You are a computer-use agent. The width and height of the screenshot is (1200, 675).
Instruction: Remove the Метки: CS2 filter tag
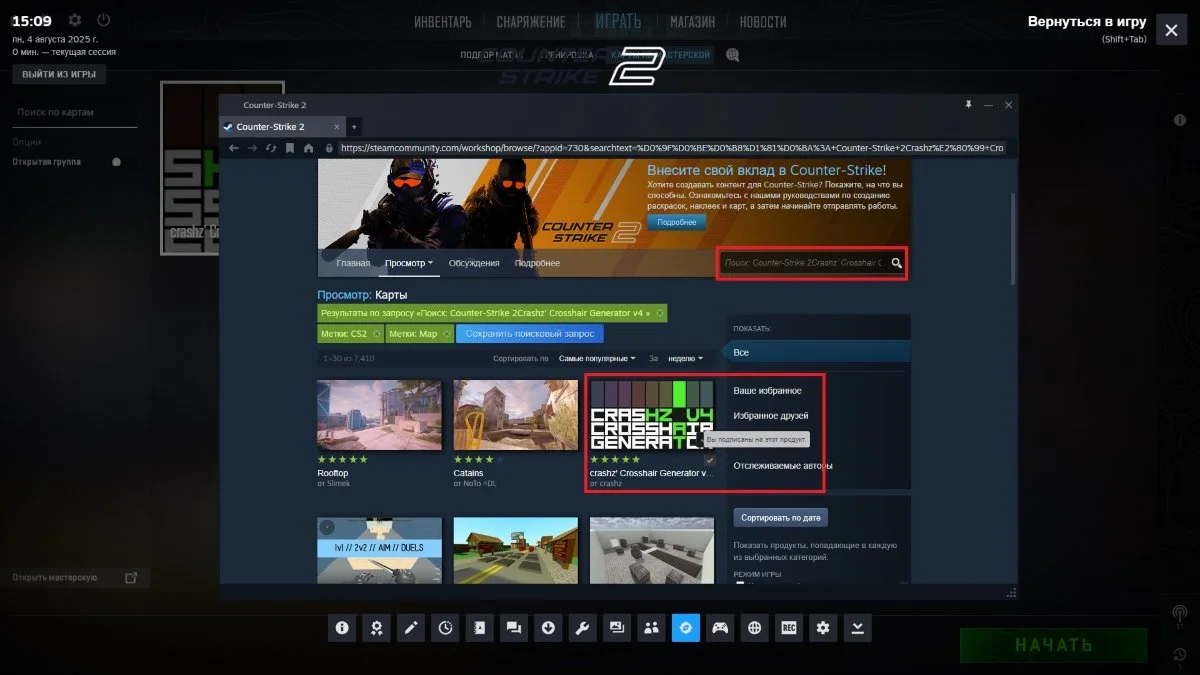pyautogui.click(x=377, y=334)
